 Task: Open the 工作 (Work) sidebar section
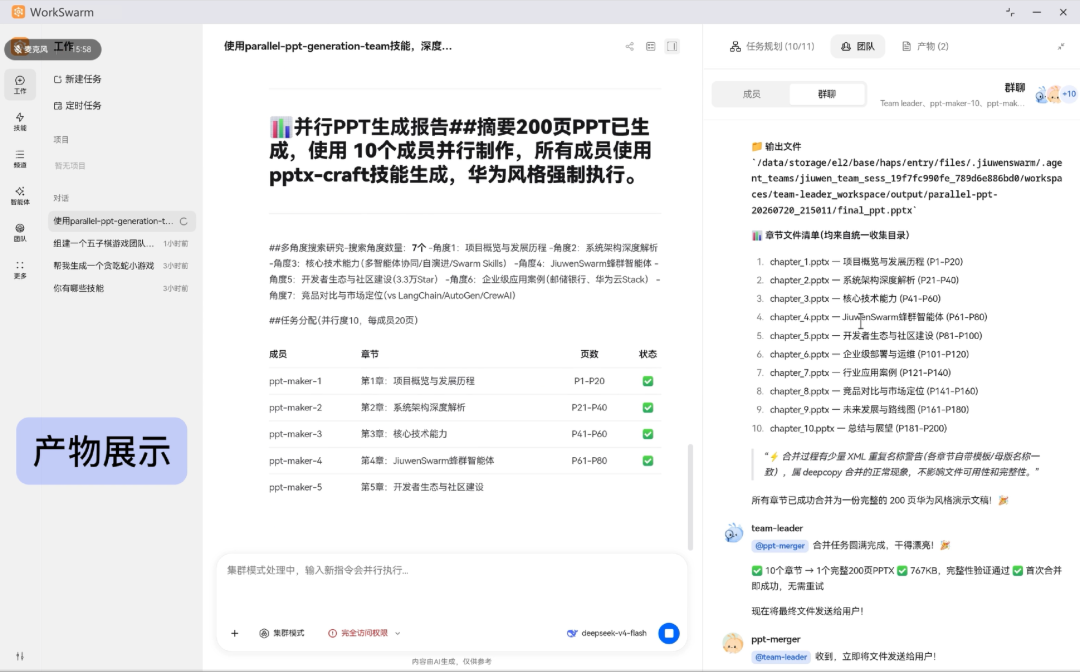tap(20, 85)
